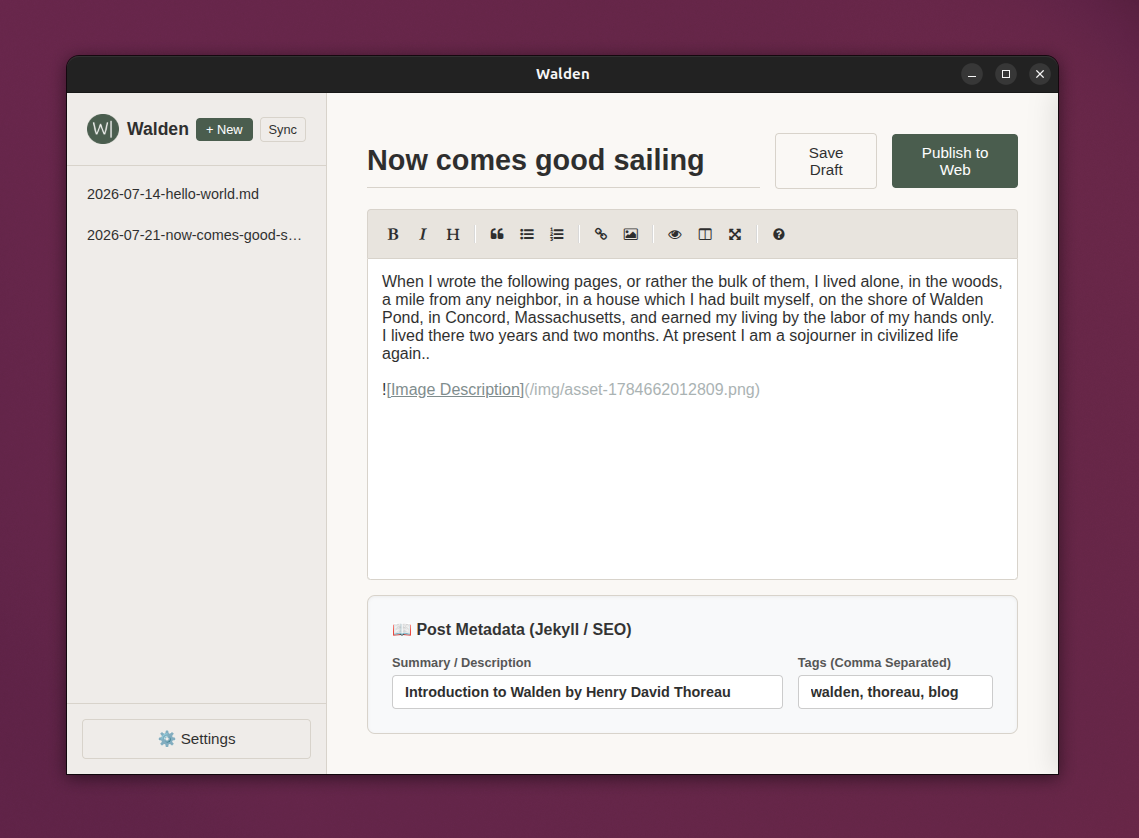Focus the Summary / Description field

point(587,692)
